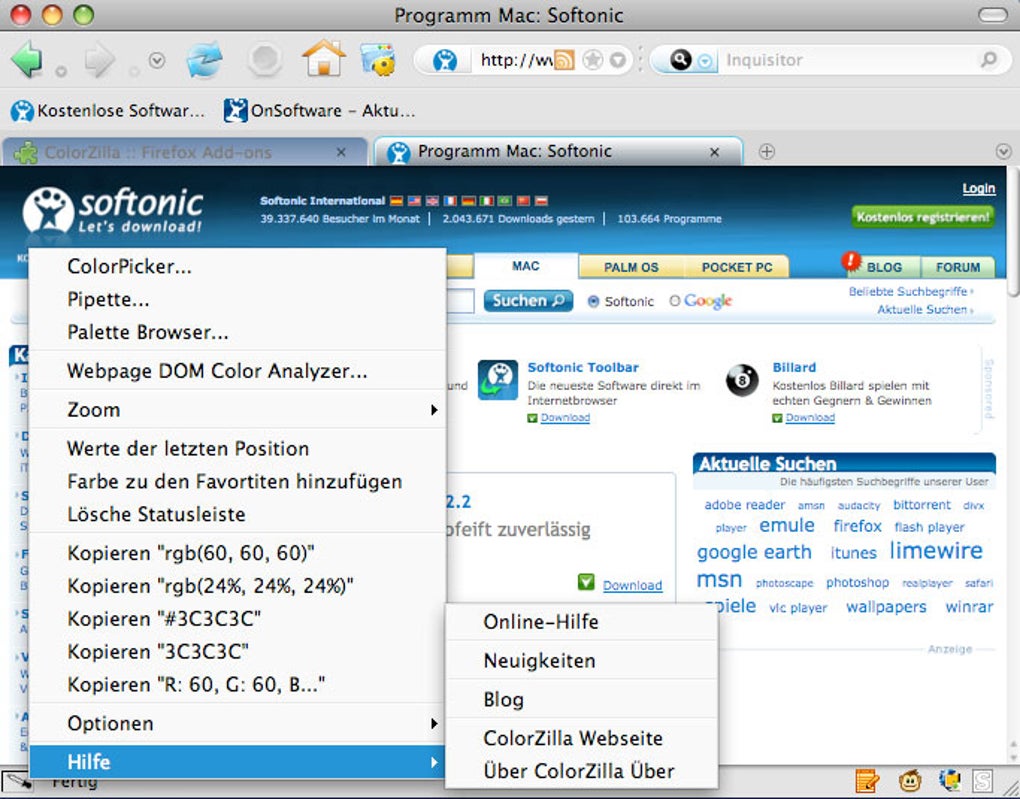Click the Softonic logo
The width and height of the screenshot is (1020, 799).
[x=112, y=210]
